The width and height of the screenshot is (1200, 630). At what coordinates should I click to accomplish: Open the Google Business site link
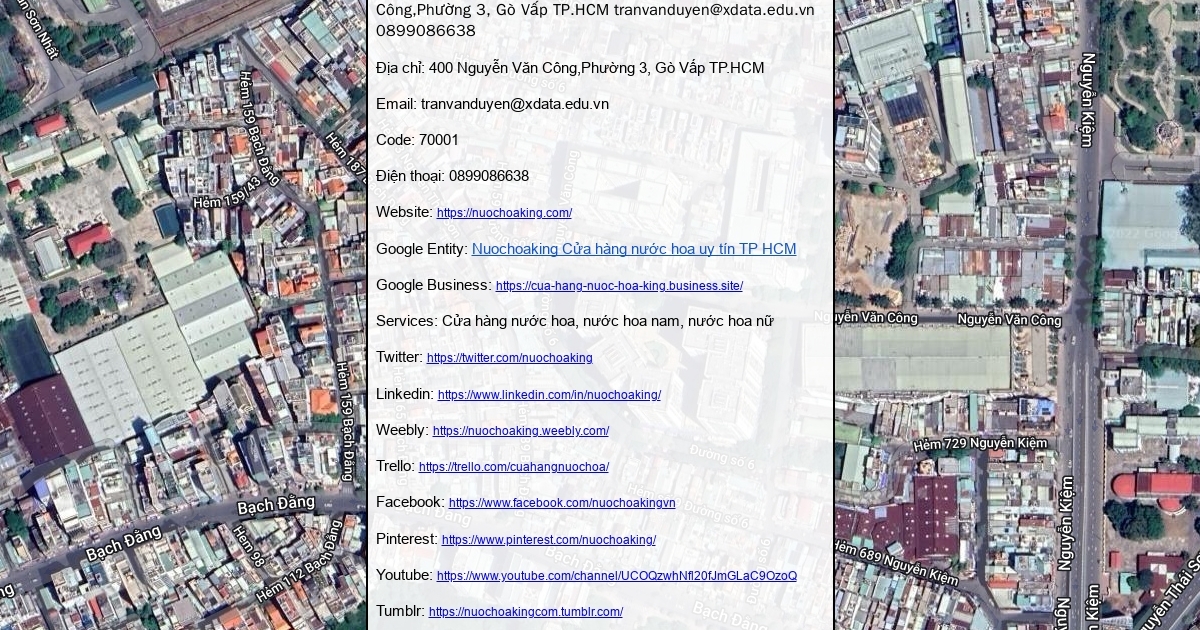(x=619, y=286)
